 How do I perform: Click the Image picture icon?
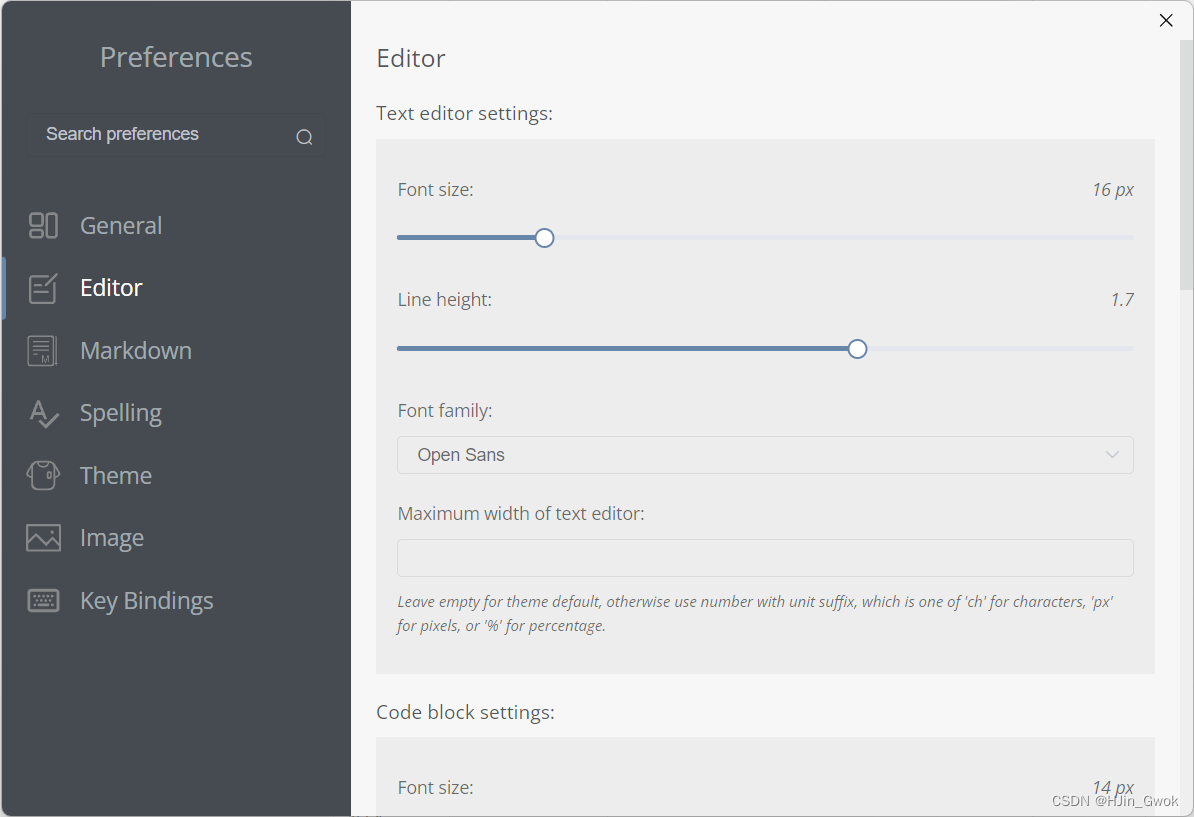click(x=43, y=538)
